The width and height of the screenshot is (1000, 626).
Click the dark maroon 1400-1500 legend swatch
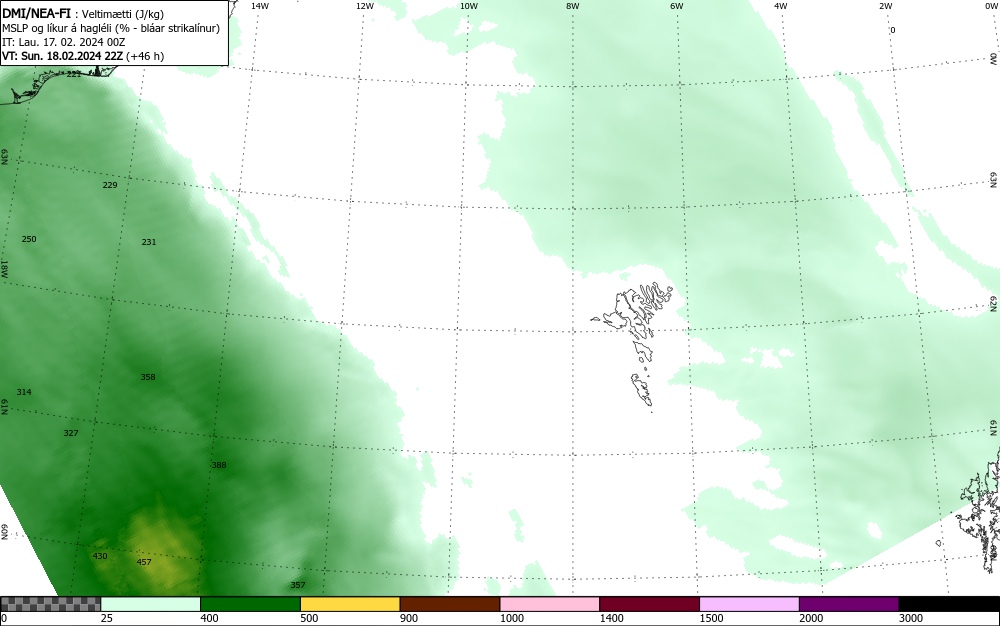pyautogui.click(x=649, y=604)
